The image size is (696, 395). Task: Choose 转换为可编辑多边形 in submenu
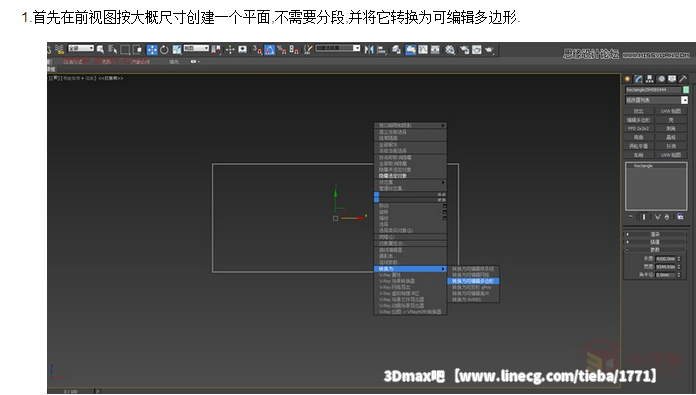(473, 281)
